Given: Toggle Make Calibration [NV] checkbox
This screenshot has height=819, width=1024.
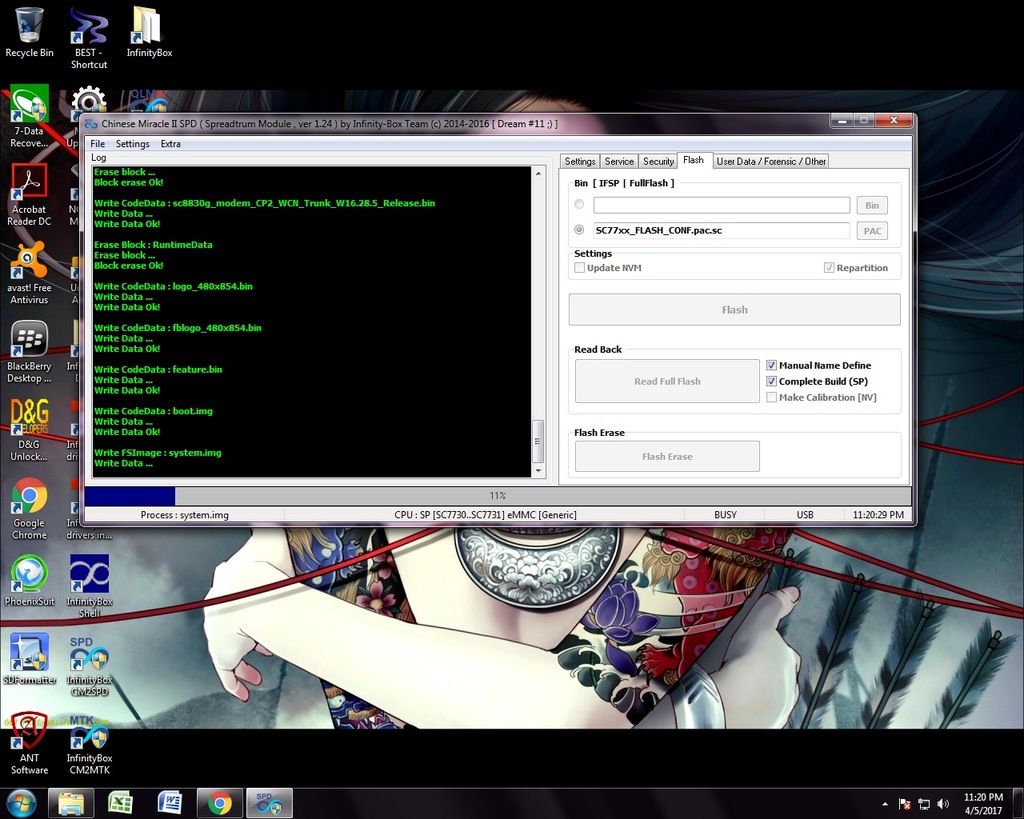Looking at the screenshot, I should pyautogui.click(x=771, y=397).
